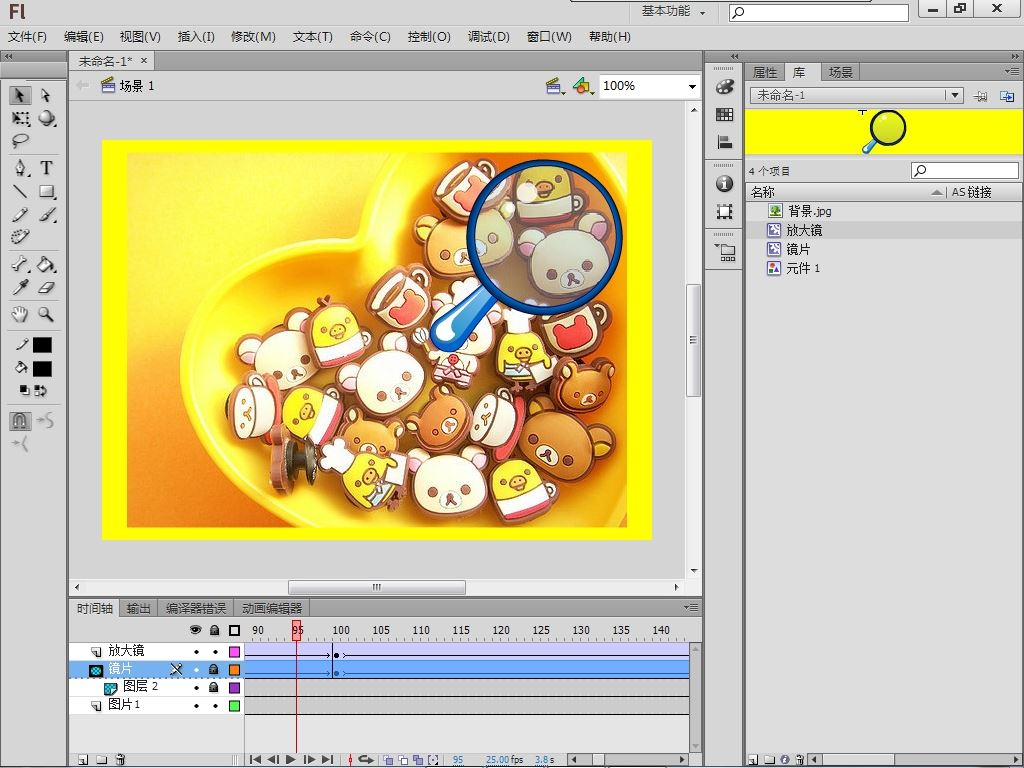Click the fill color black swatch
The width and height of the screenshot is (1024, 768).
click(x=42, y=369)
